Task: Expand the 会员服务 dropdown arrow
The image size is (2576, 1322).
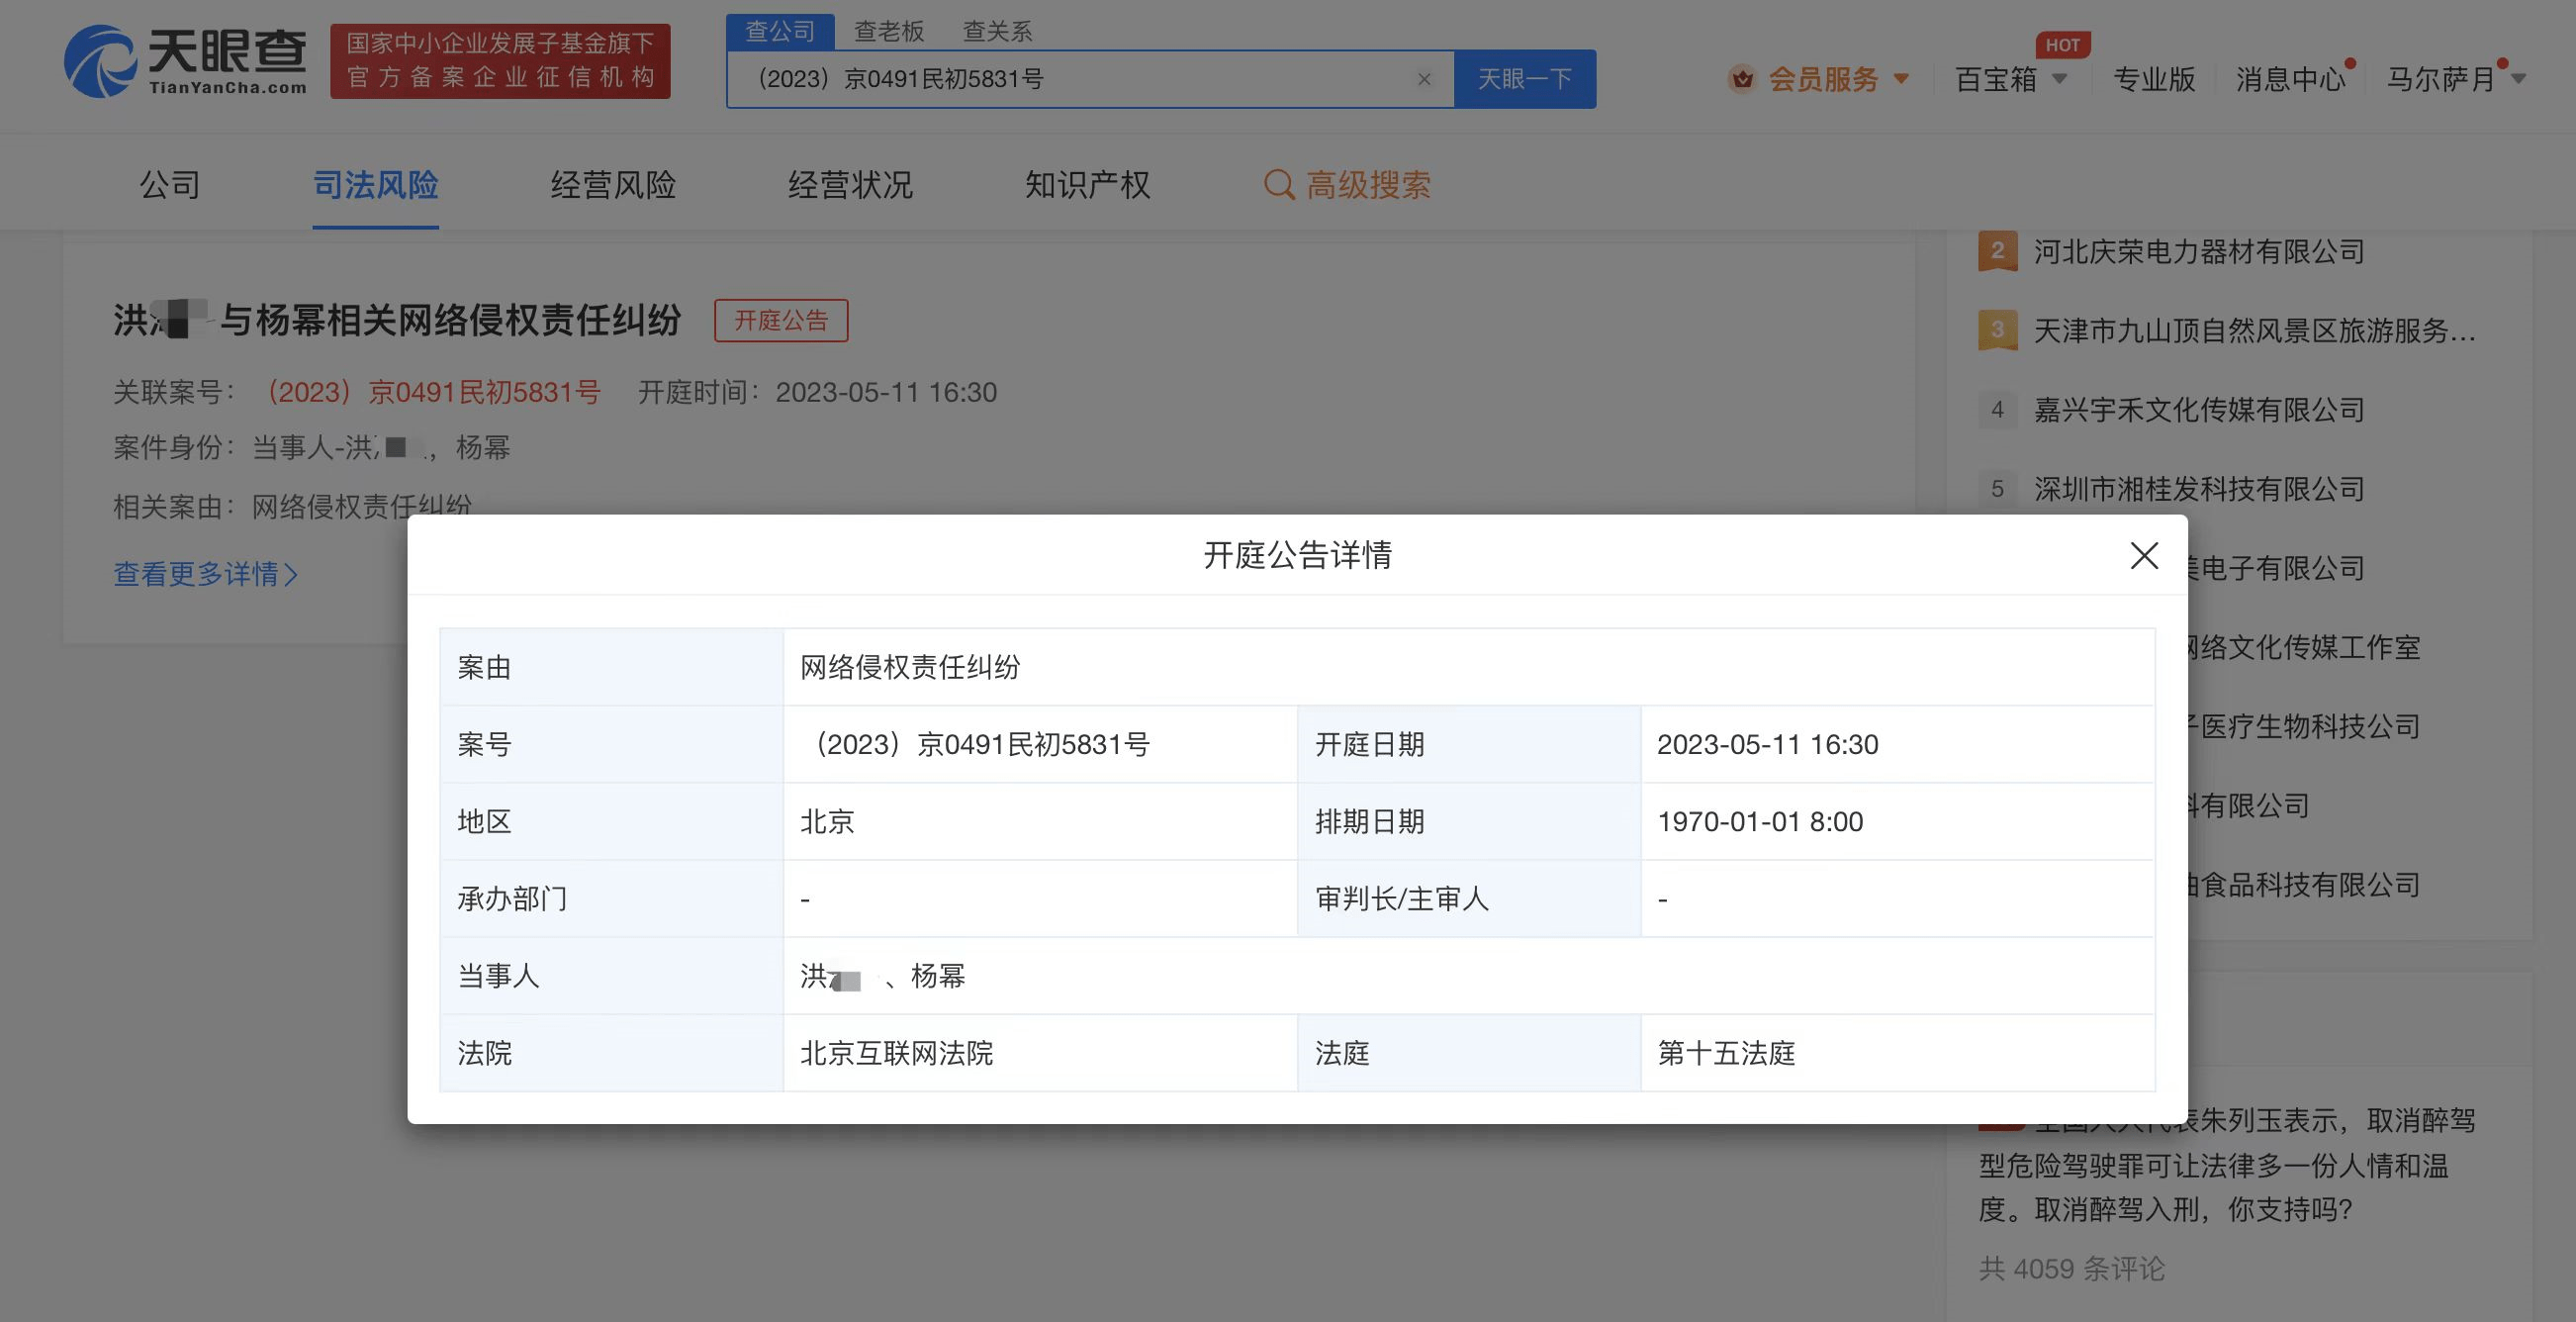Action: (1902, 79)
